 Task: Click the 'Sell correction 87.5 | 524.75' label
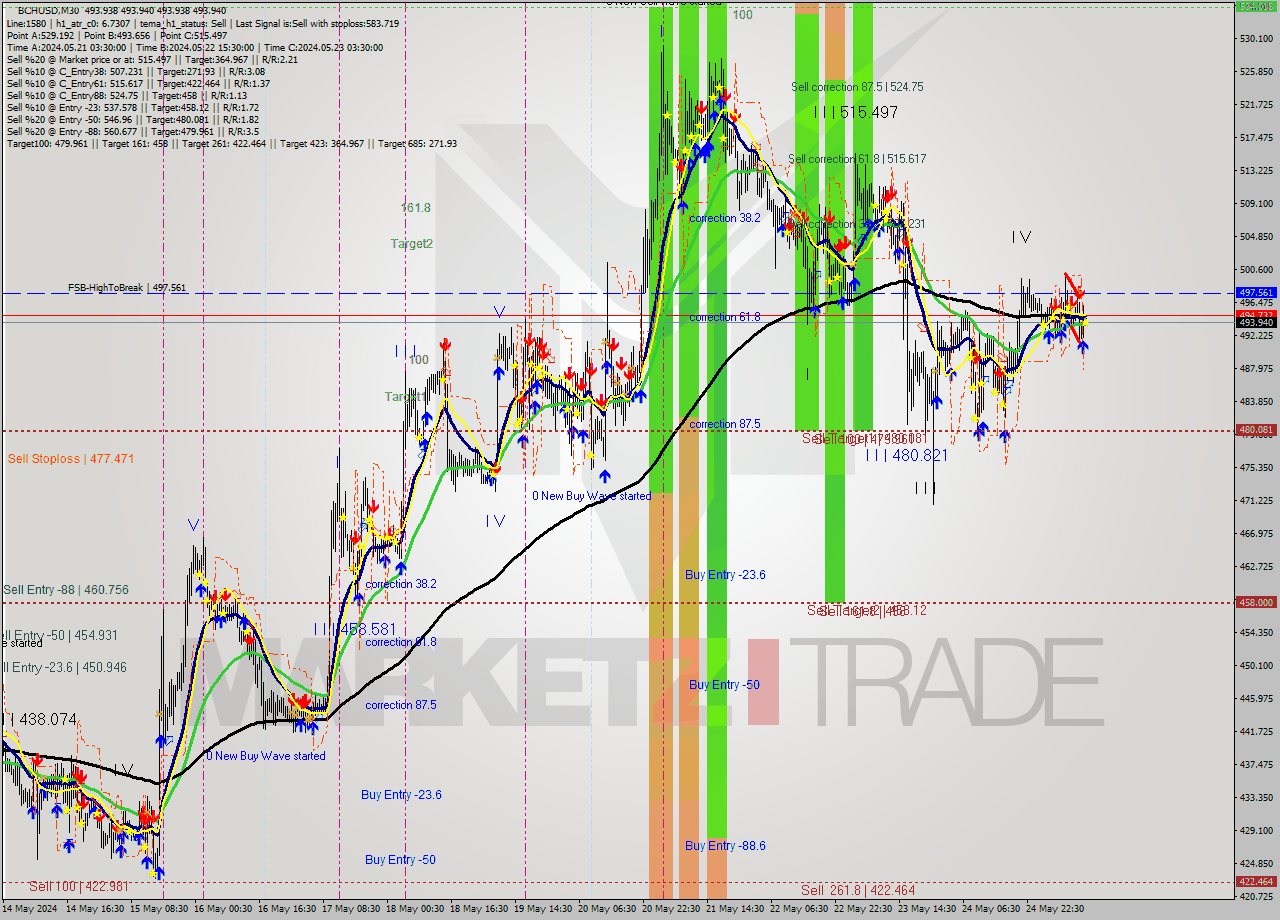[857, 87]
